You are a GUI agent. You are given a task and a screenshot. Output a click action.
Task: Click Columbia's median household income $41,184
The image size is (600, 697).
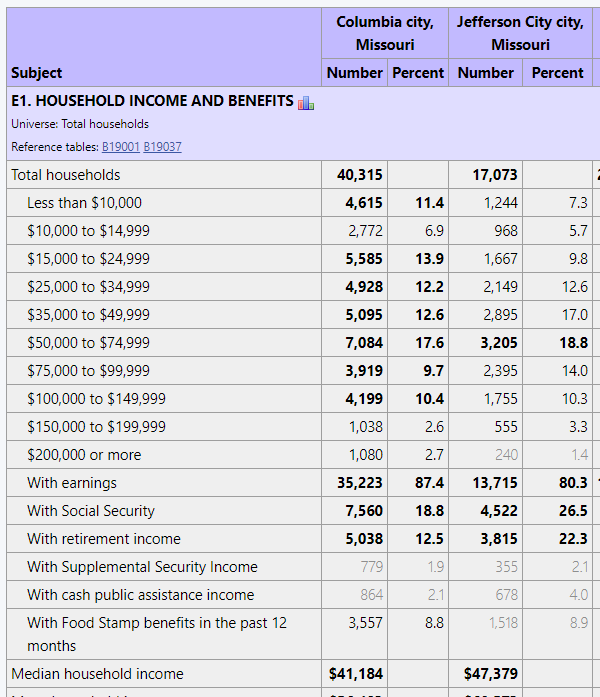(x=356, y=674)
